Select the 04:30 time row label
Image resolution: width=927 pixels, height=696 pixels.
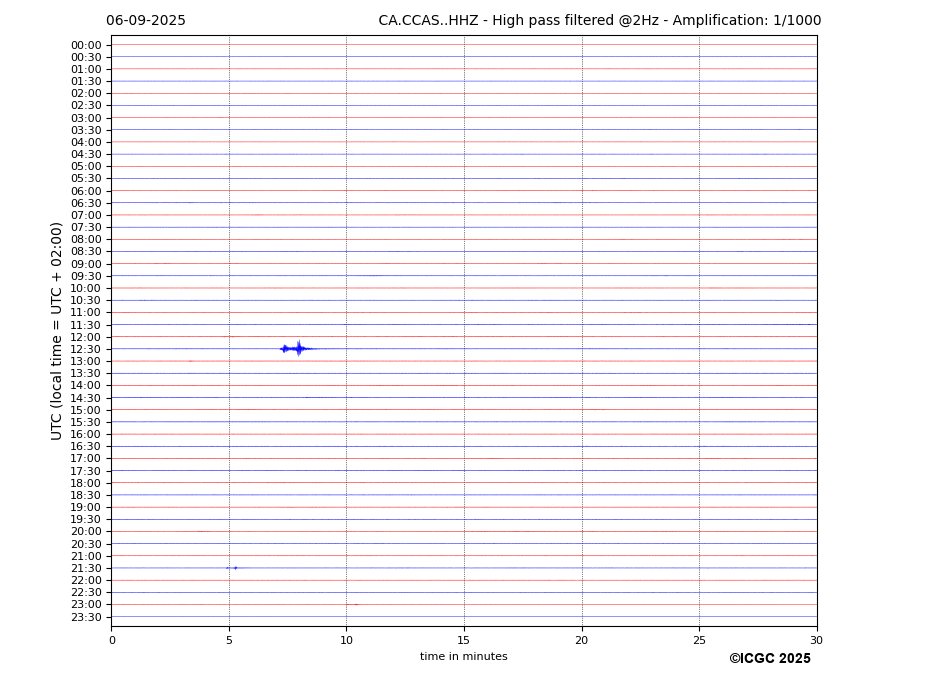click(x=86, y=154)
